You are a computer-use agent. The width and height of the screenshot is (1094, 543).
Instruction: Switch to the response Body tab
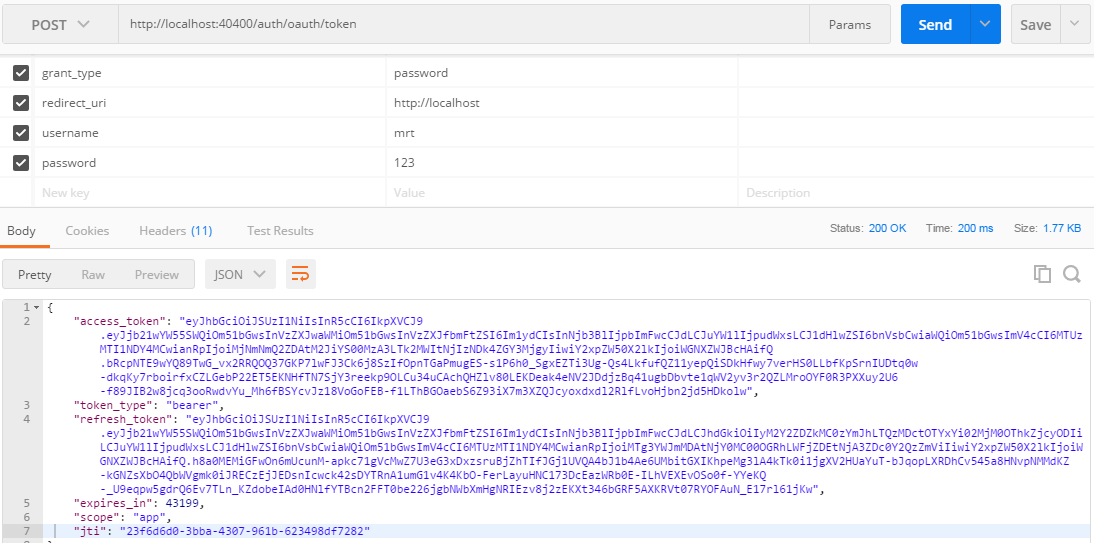(21, 230)
